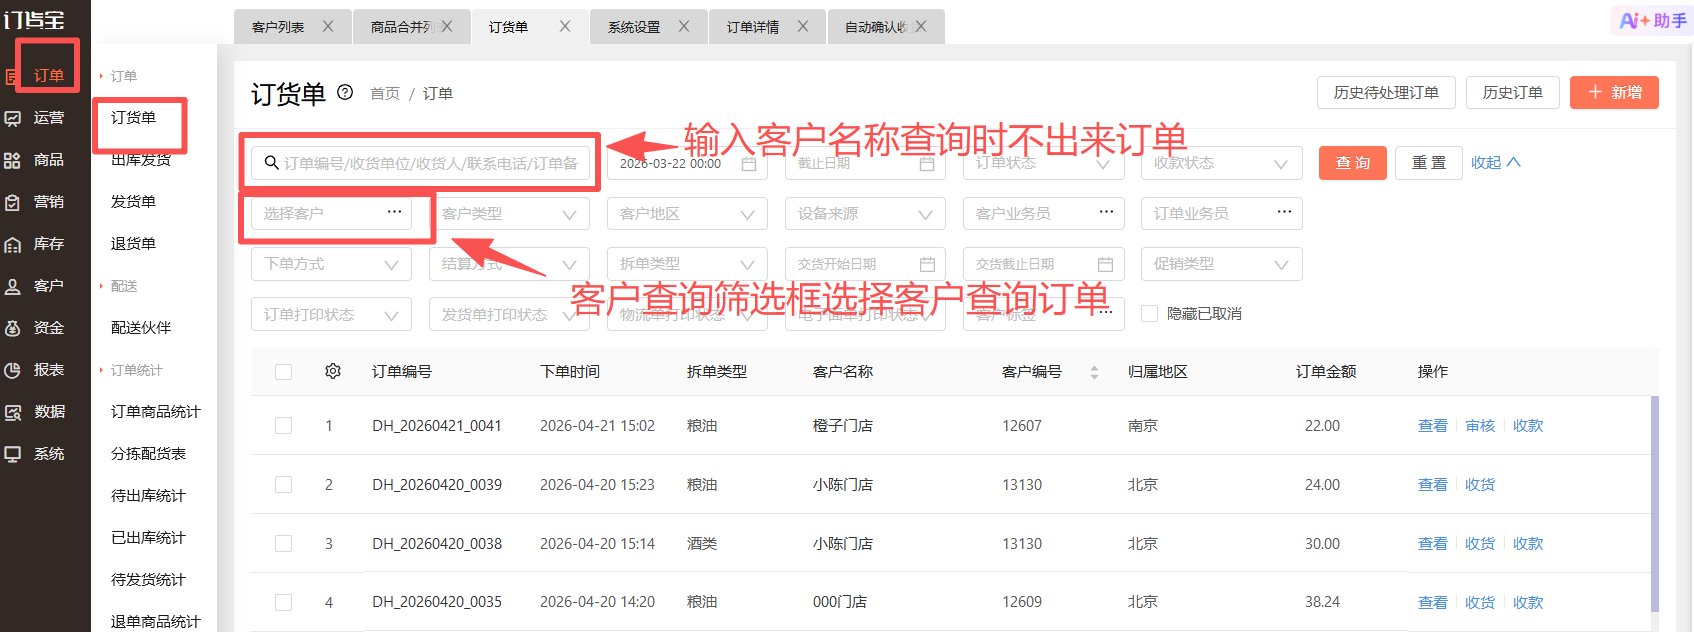Close the 客户列表 tab
This screenshot has height=632, width=1694.
tap(328, 27)
